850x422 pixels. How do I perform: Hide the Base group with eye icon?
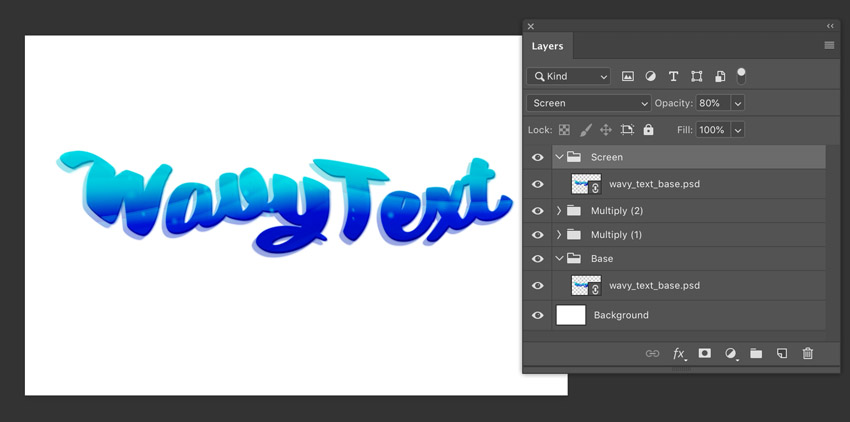click(537, 259)
